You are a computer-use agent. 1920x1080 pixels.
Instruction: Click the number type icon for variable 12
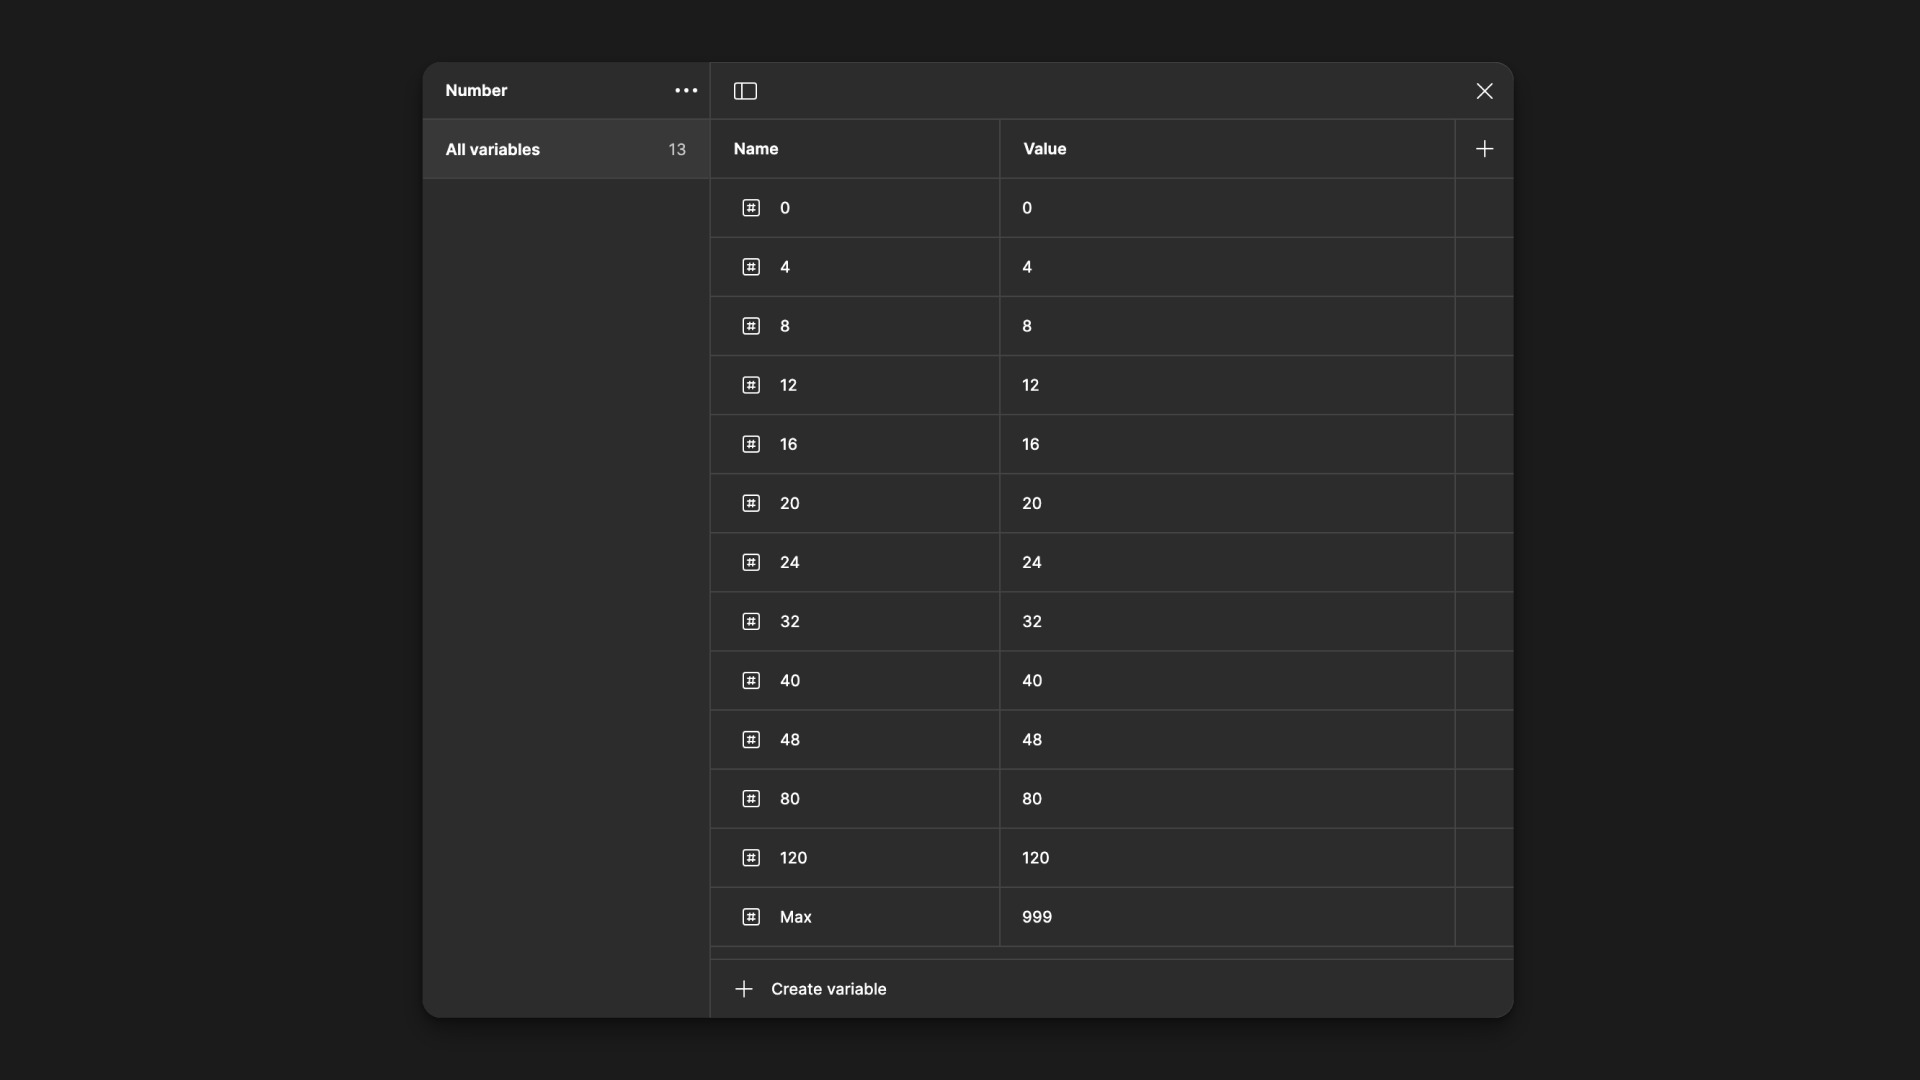751,385
